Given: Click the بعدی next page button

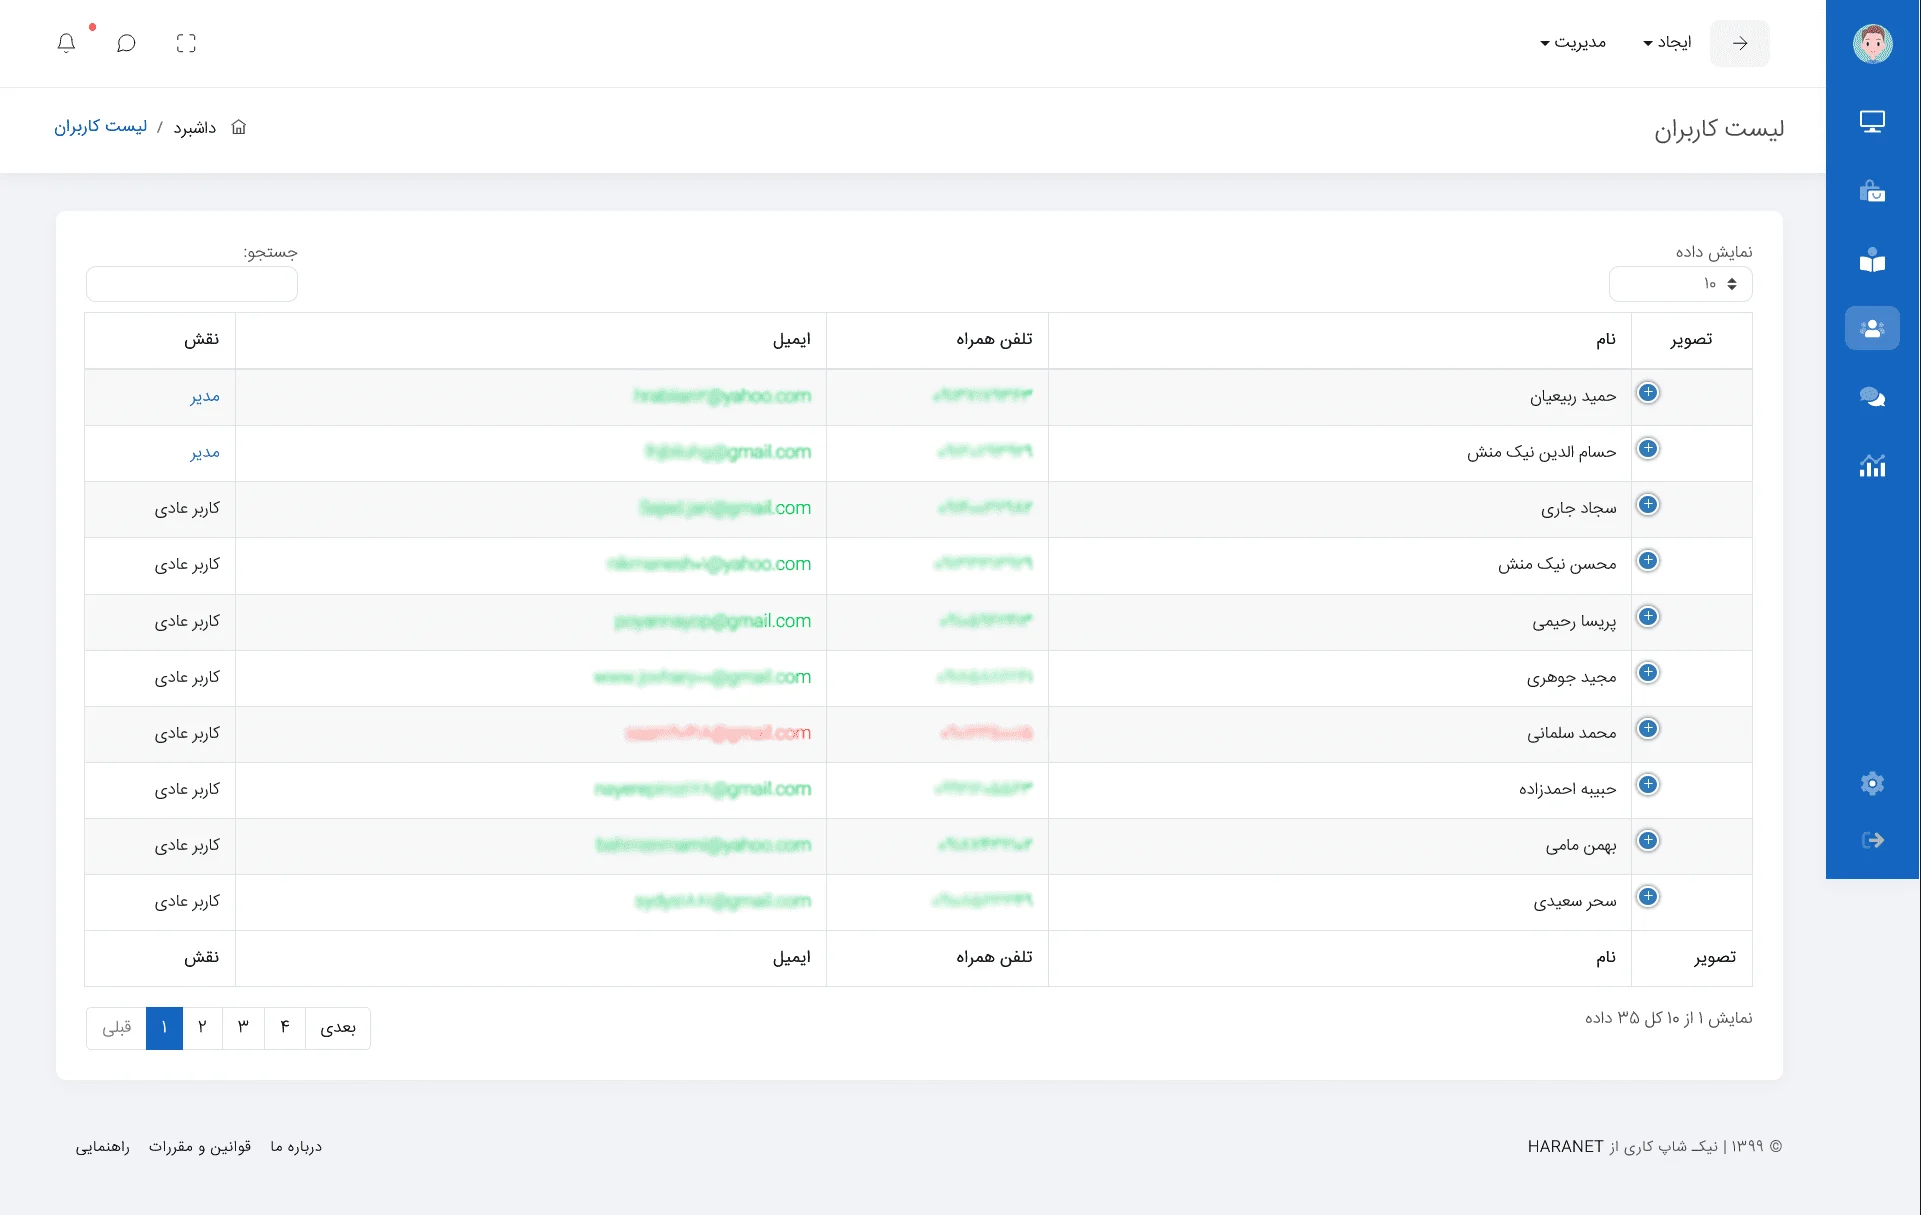Looking at the screenshot, I should tap(338, 1027).
